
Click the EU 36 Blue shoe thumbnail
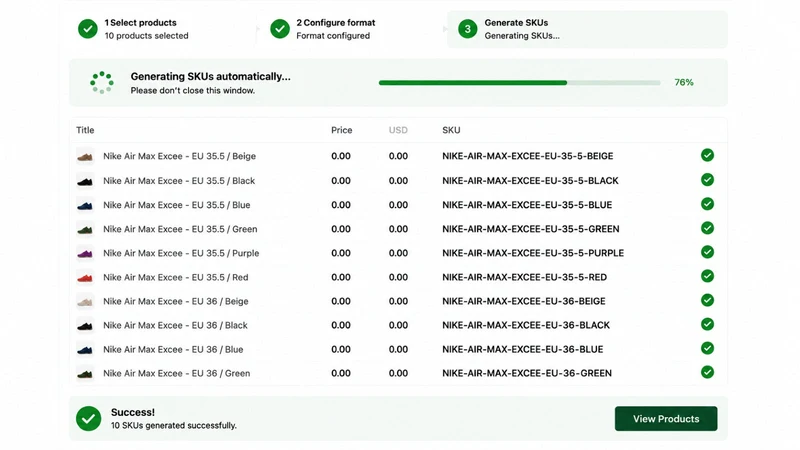85,349
